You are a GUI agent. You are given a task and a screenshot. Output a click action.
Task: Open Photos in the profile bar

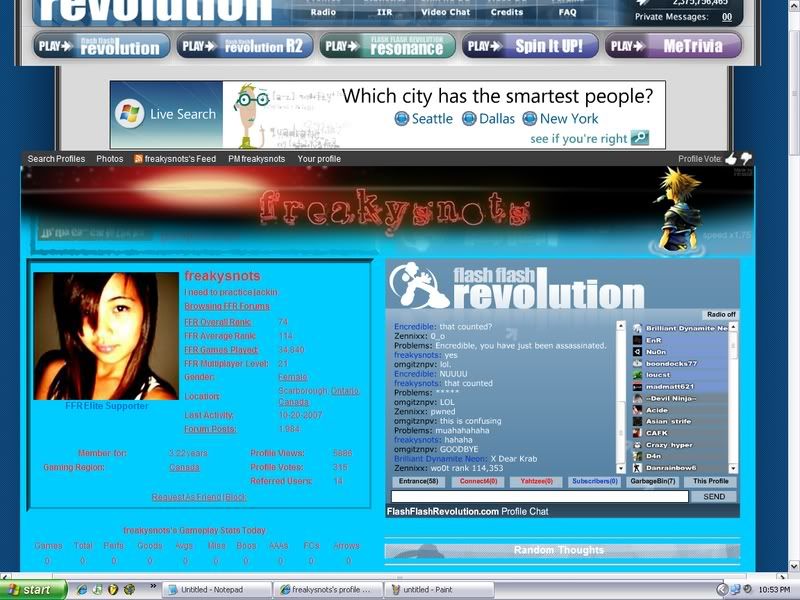(110, 159)
